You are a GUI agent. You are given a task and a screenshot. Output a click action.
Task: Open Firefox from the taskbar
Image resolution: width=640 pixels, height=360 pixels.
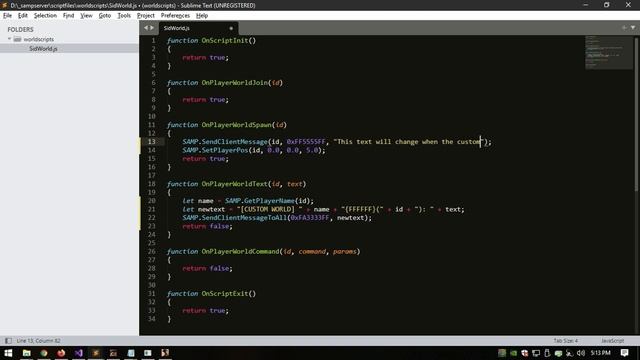click(61, 353)
